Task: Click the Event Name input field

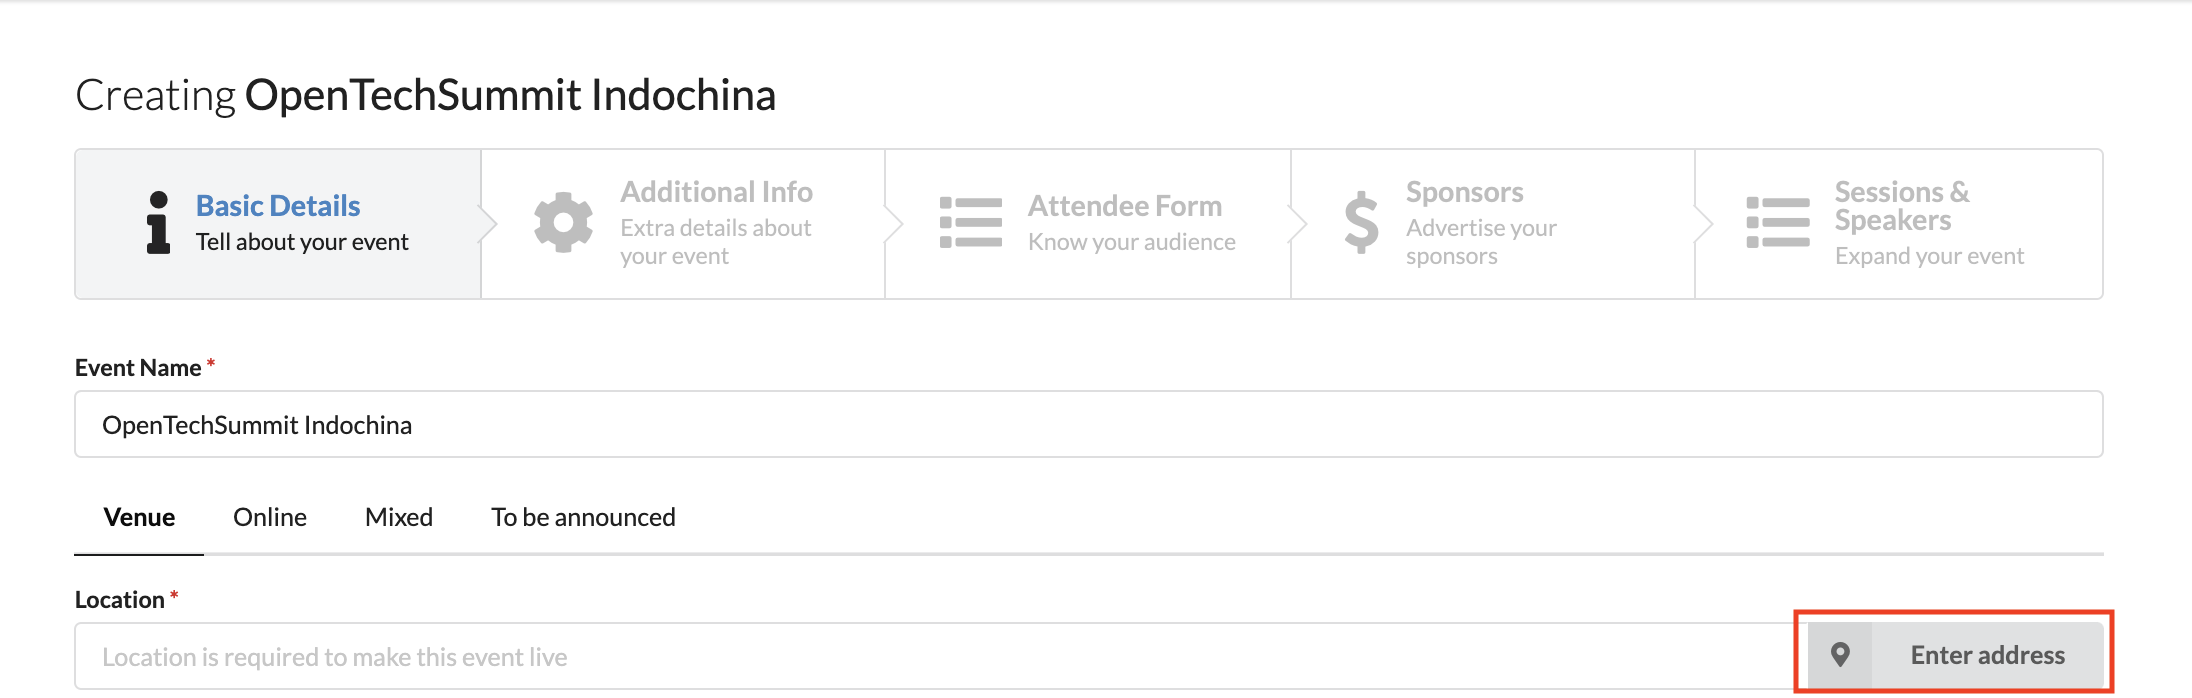Action: click(x=1088, y=424)
